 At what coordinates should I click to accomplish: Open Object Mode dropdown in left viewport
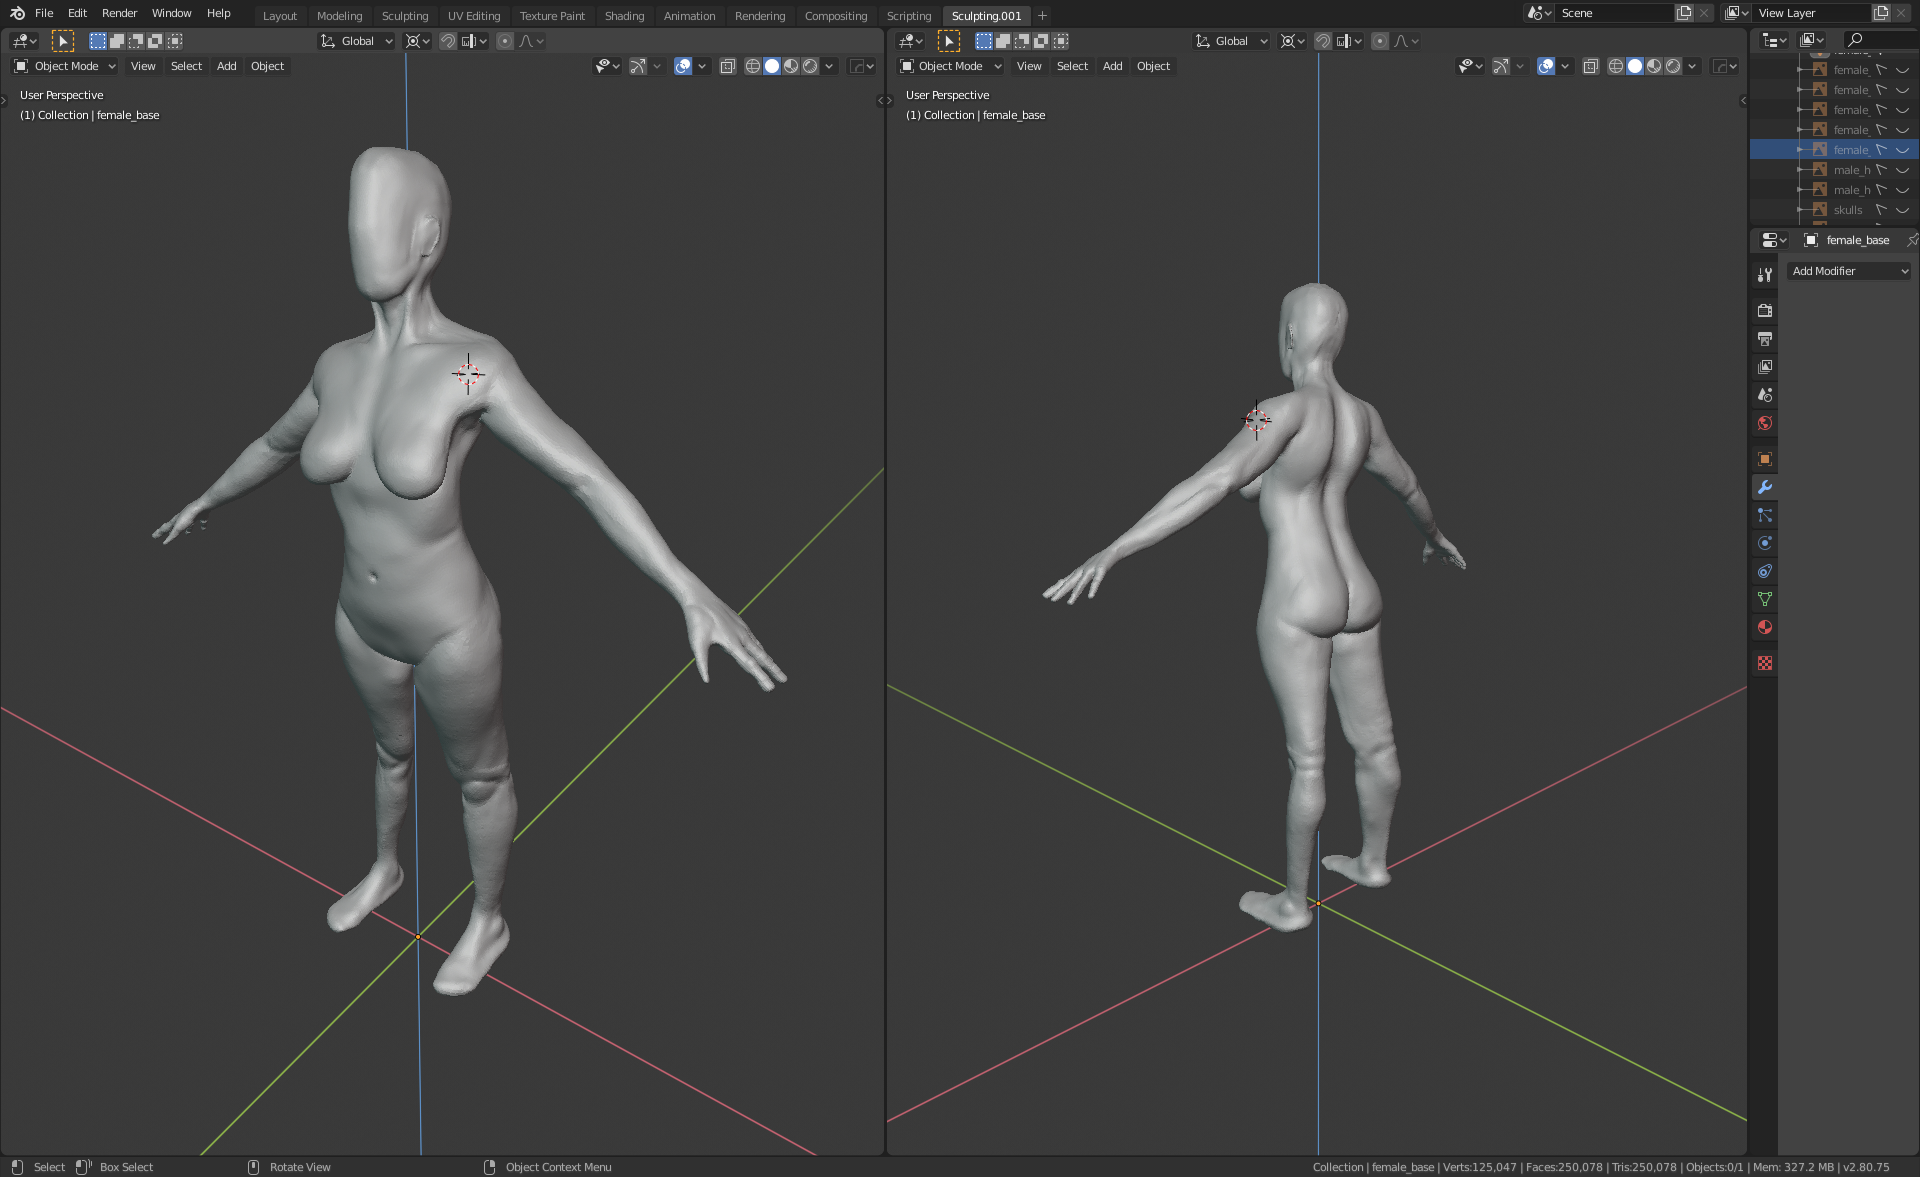point(65,66)
